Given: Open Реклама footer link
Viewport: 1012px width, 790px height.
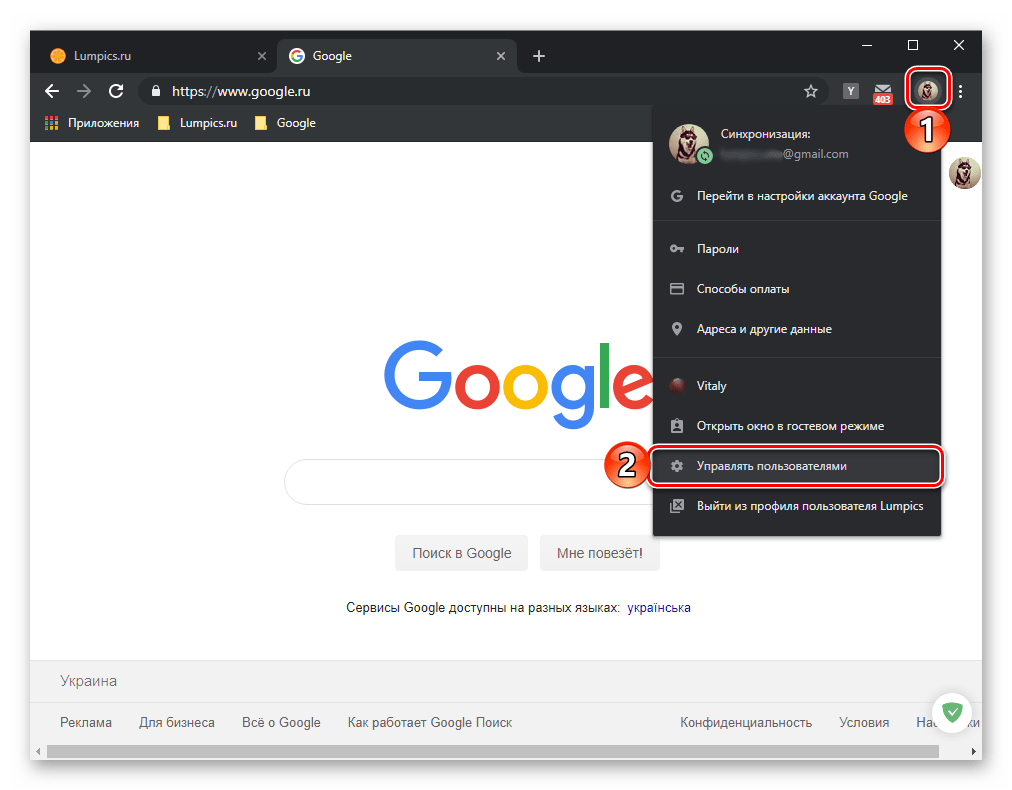Looking at the screenshot, I should tap(86, 722).
